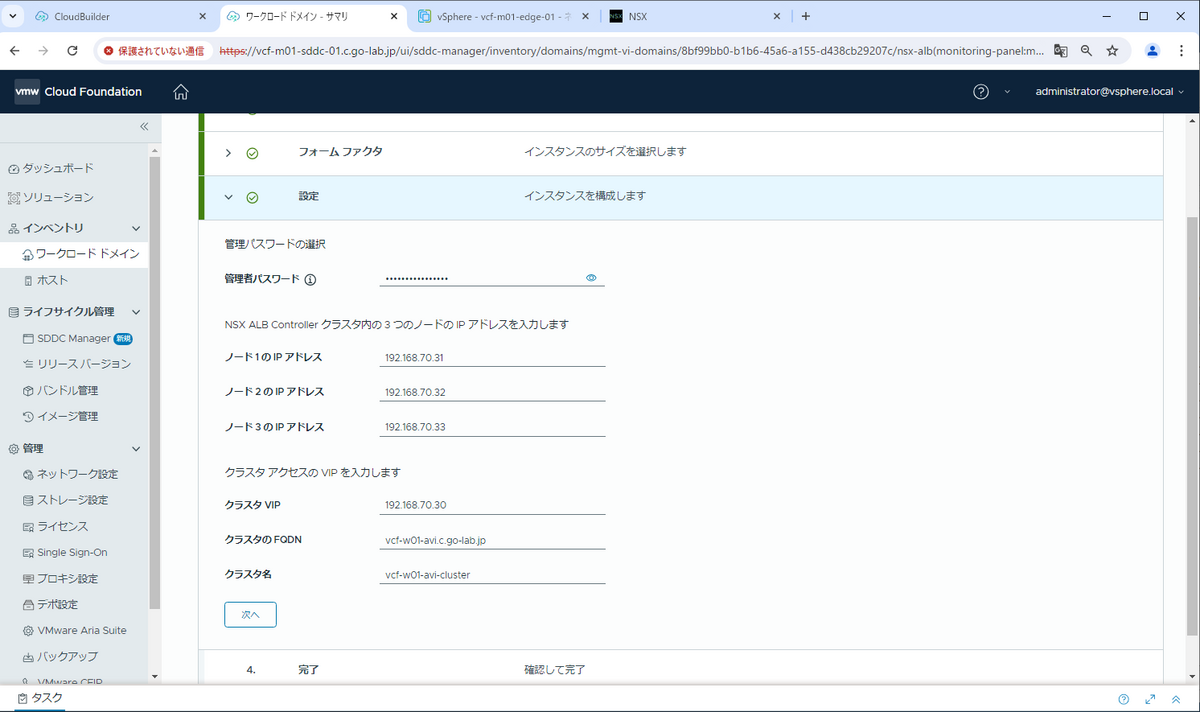Reload the page
Image resolution: width=1200 pixels, height=712 pixels.
click(72, 50)
